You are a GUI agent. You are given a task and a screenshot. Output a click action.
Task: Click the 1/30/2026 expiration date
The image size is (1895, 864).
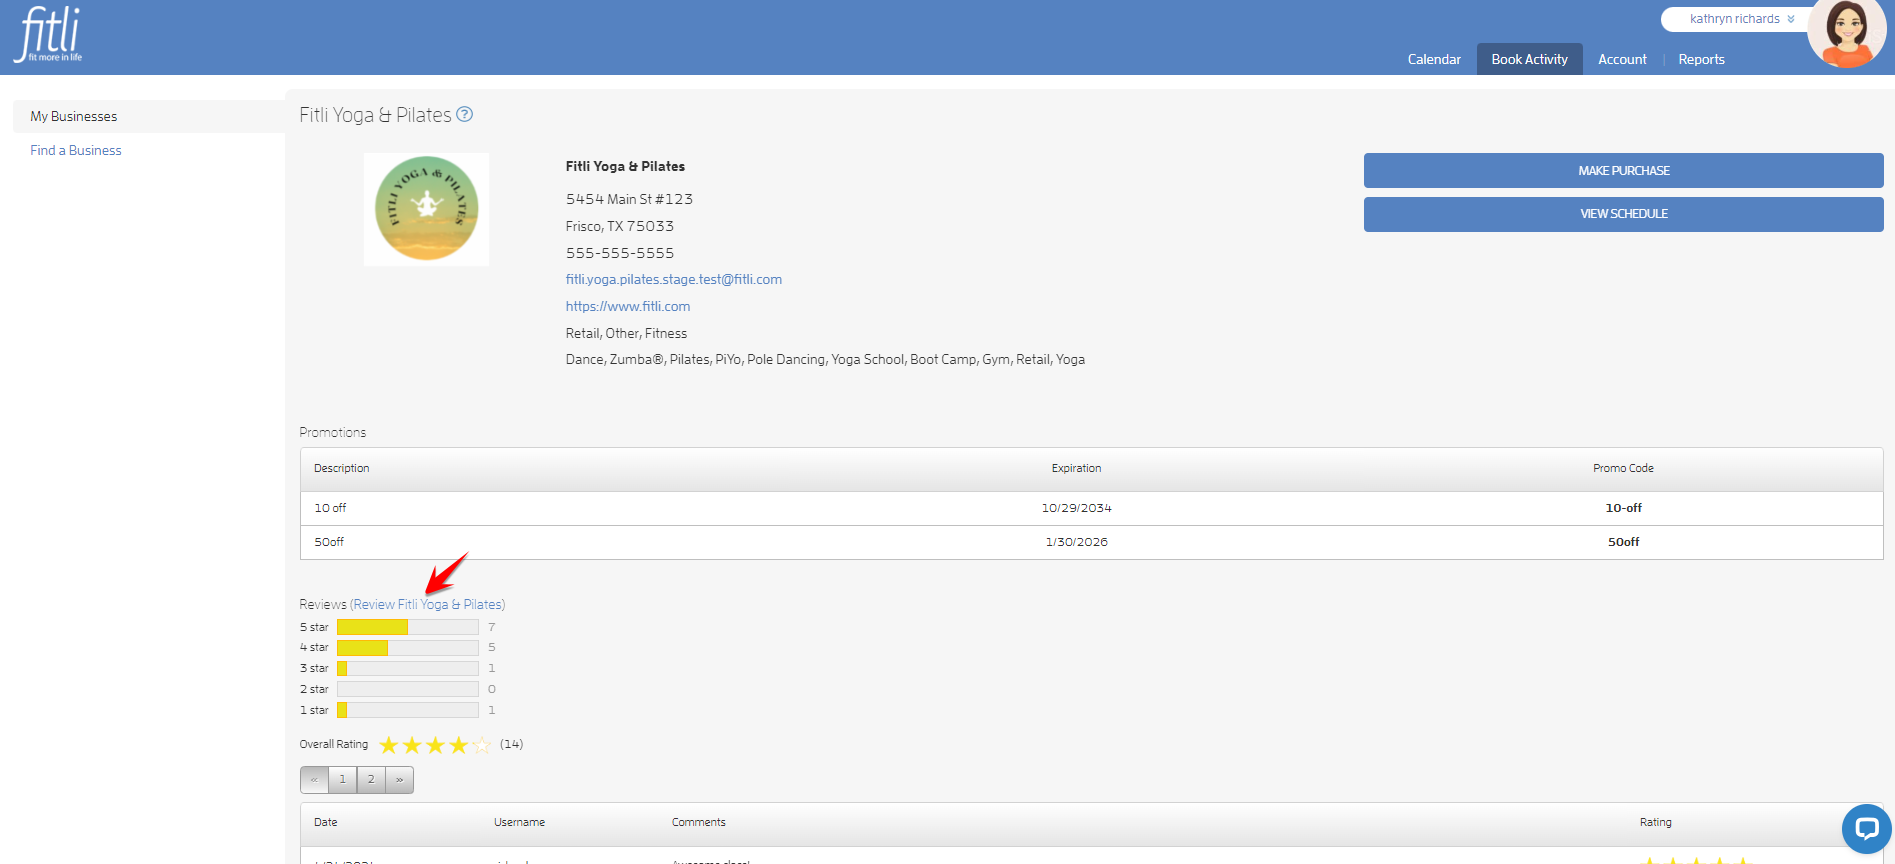click(1076, 542)
